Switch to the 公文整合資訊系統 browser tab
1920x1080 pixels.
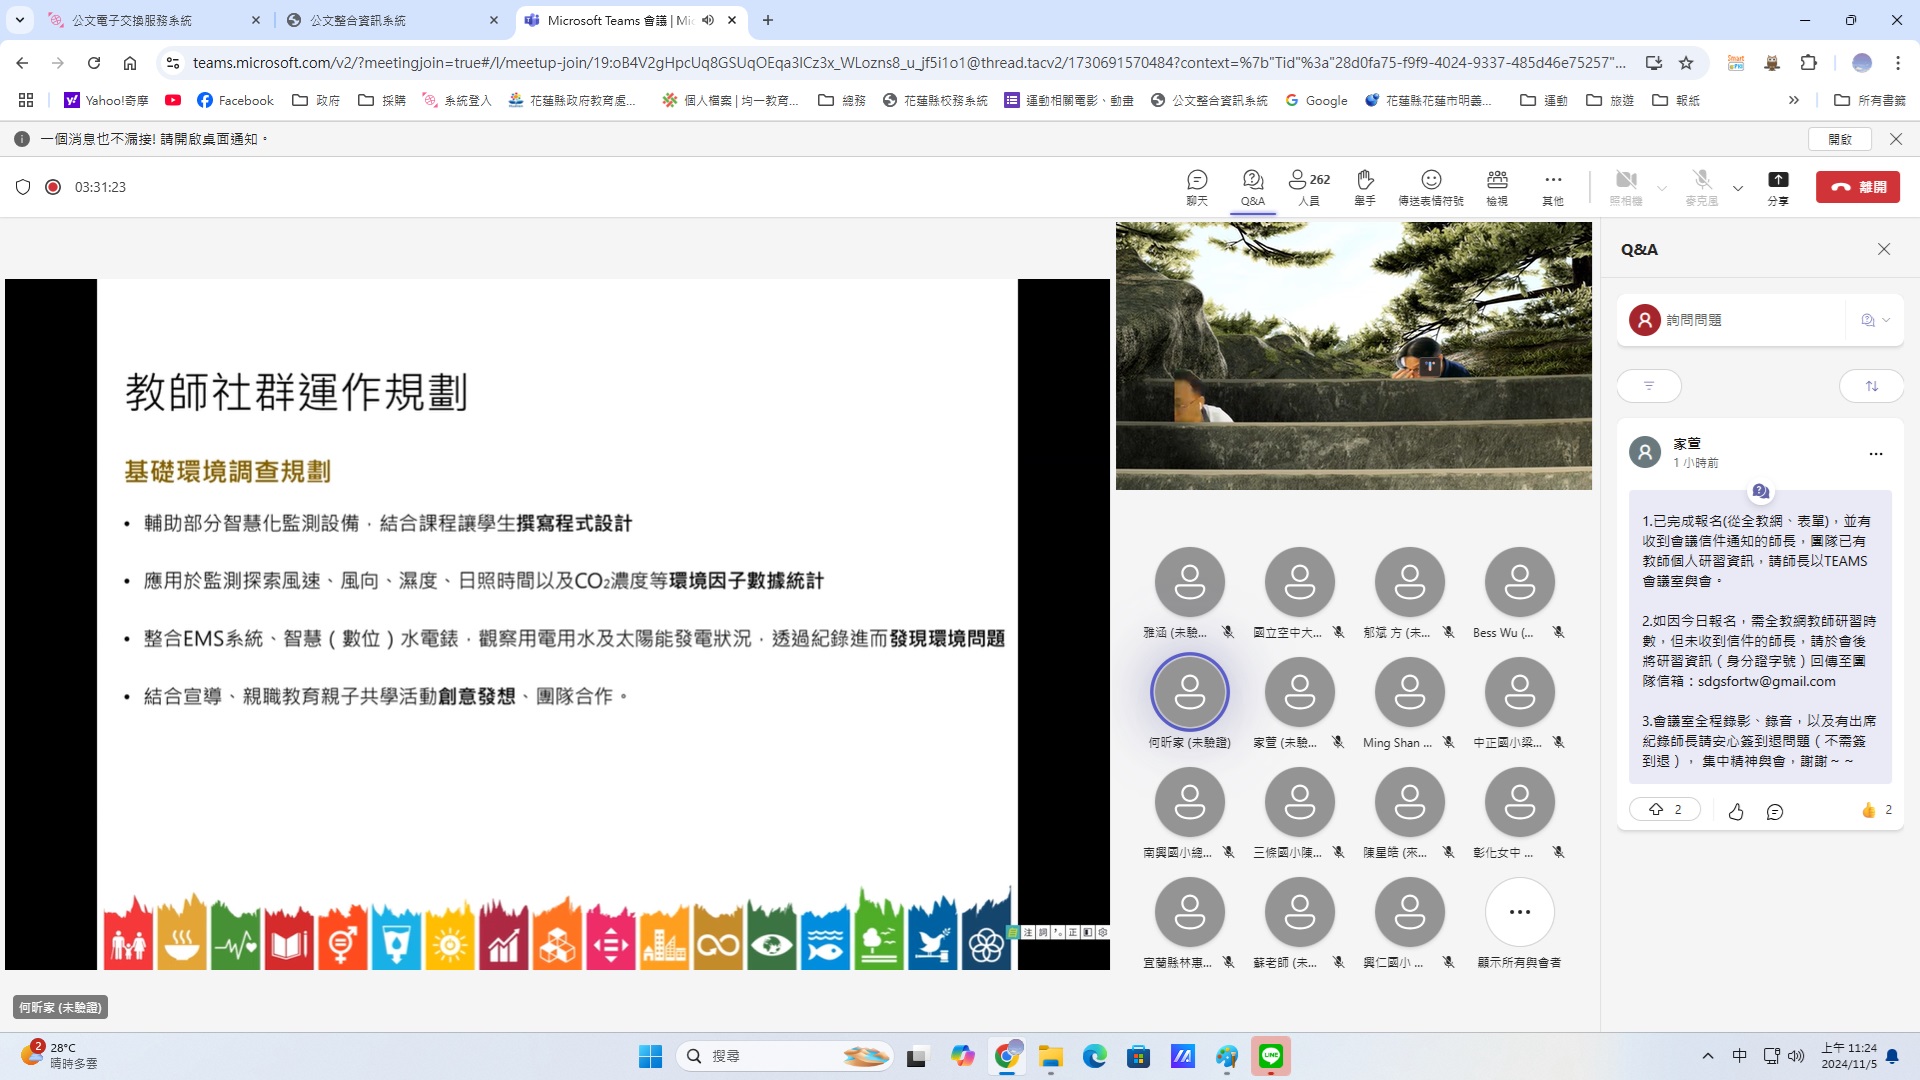[357, 20]
